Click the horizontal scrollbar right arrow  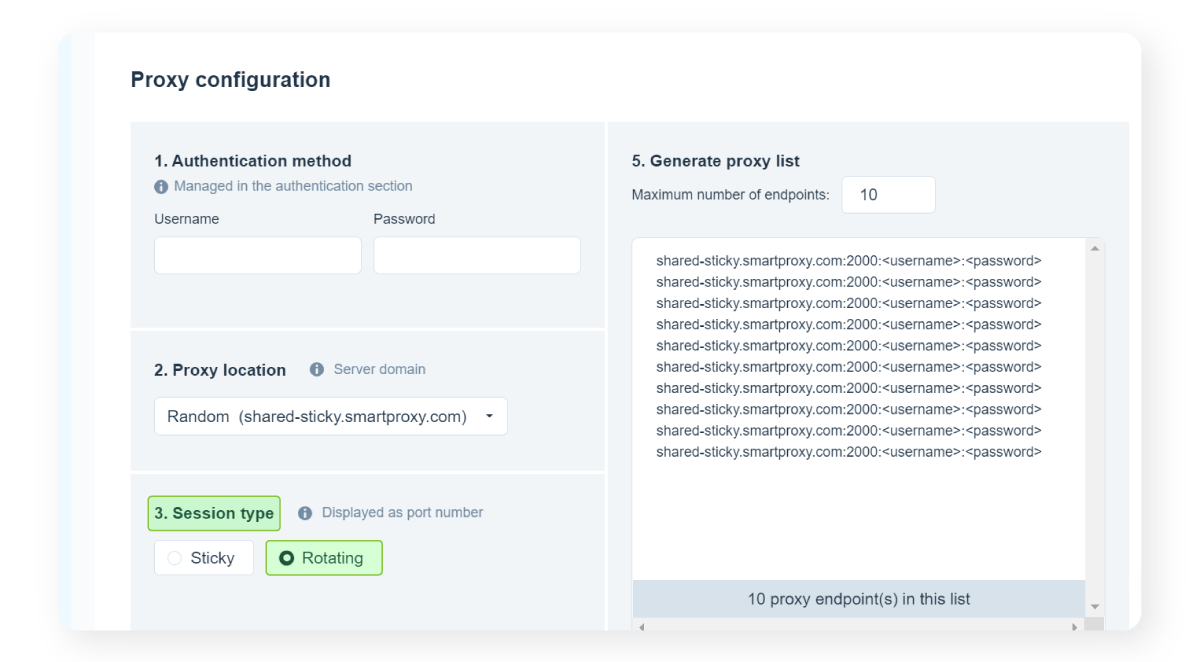pos(1075,627)
